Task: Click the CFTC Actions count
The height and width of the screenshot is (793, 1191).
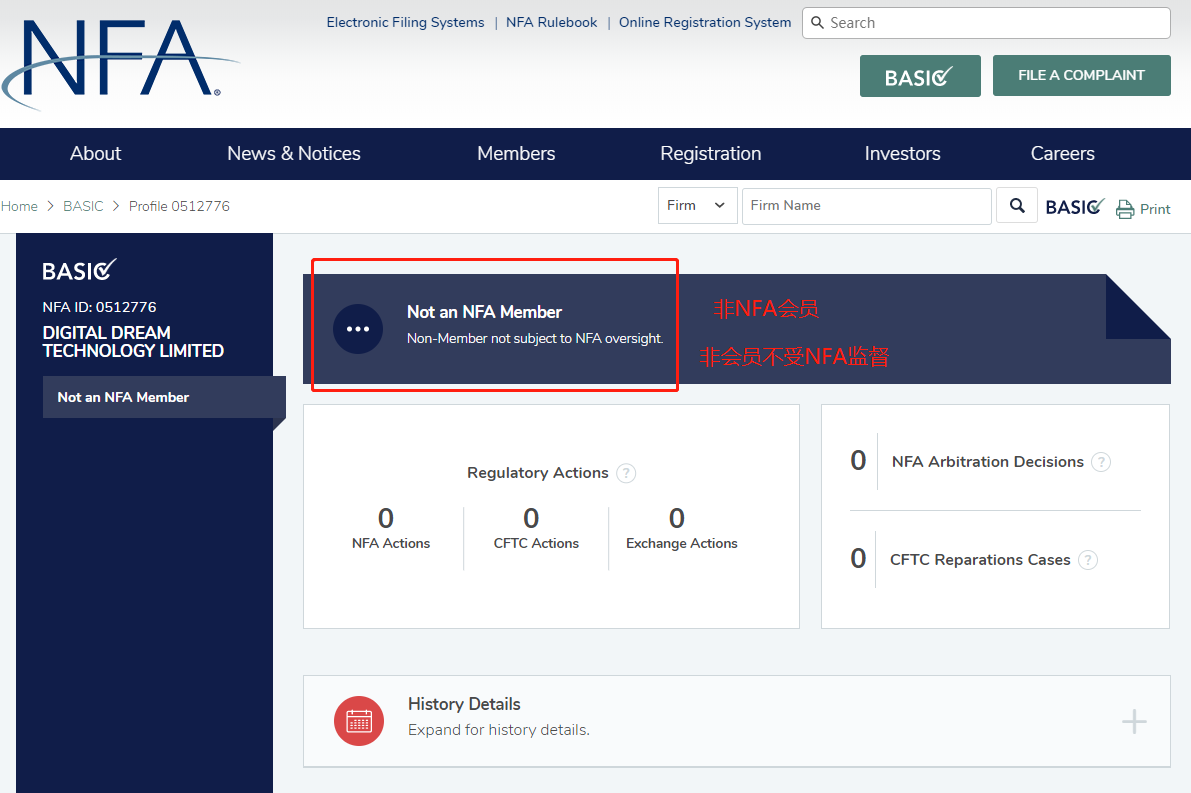Action: (531, 519)
